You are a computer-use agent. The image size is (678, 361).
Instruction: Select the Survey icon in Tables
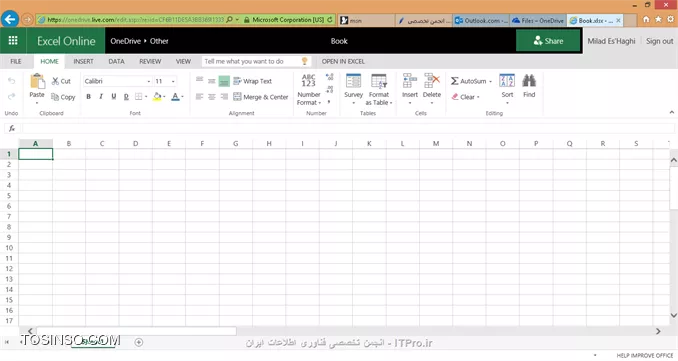[353, 81]
